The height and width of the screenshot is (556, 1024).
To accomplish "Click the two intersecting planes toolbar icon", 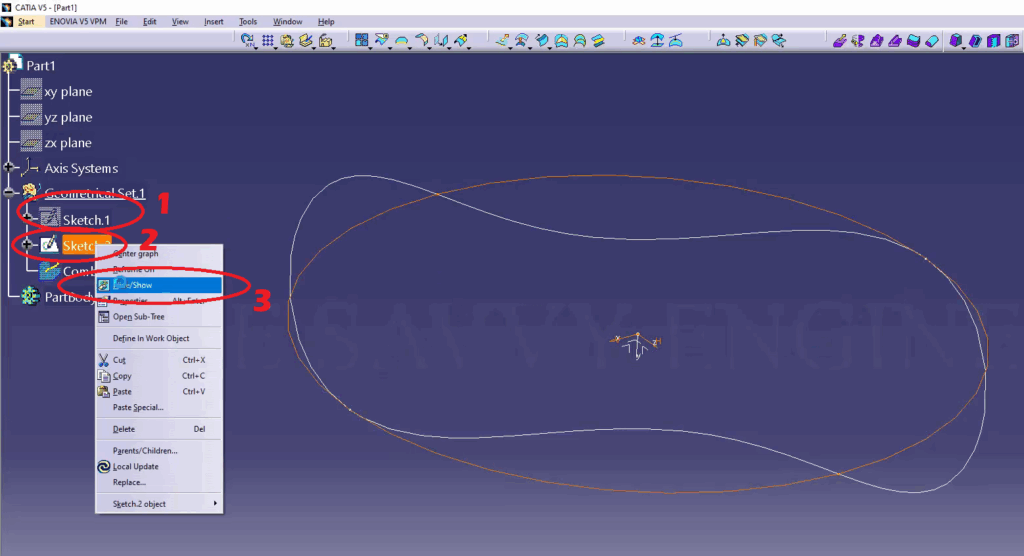I will [441, 41].
